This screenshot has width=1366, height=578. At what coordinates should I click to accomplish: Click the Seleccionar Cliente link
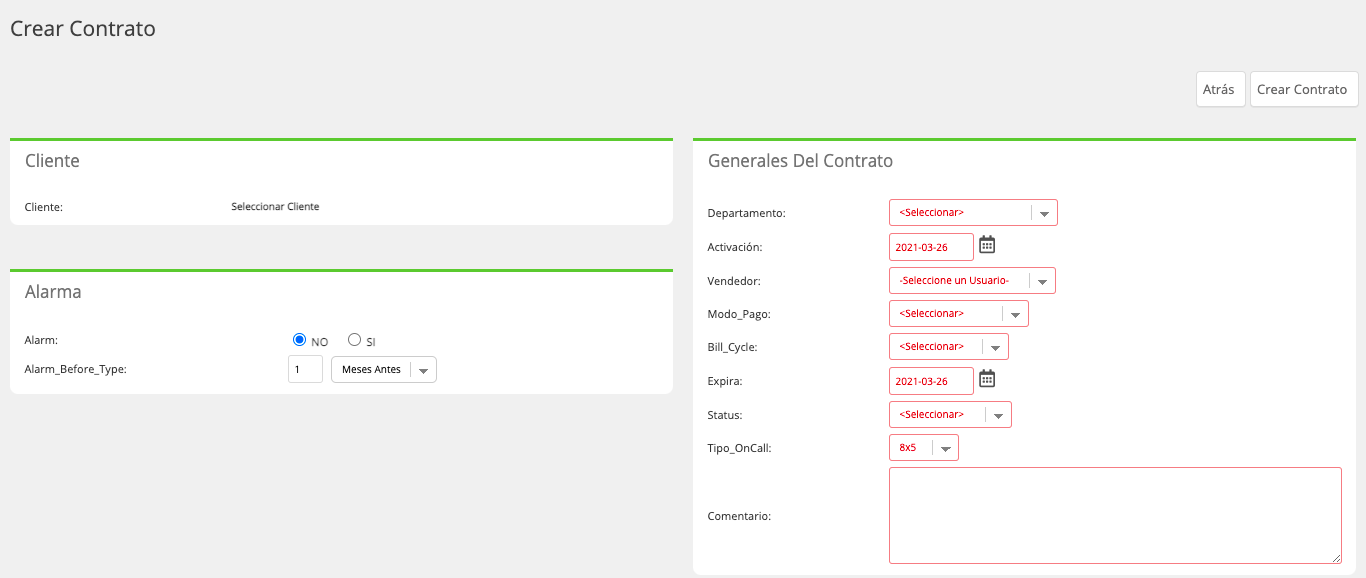tap(275, 207)
